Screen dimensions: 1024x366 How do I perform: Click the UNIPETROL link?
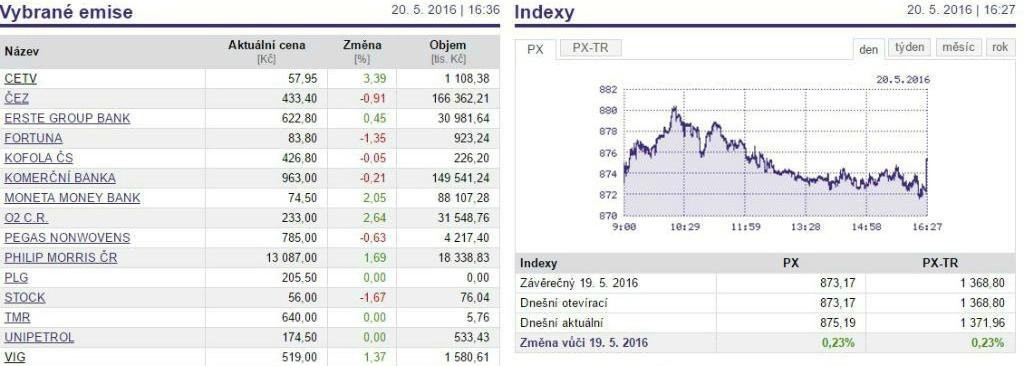pos(39,337)
